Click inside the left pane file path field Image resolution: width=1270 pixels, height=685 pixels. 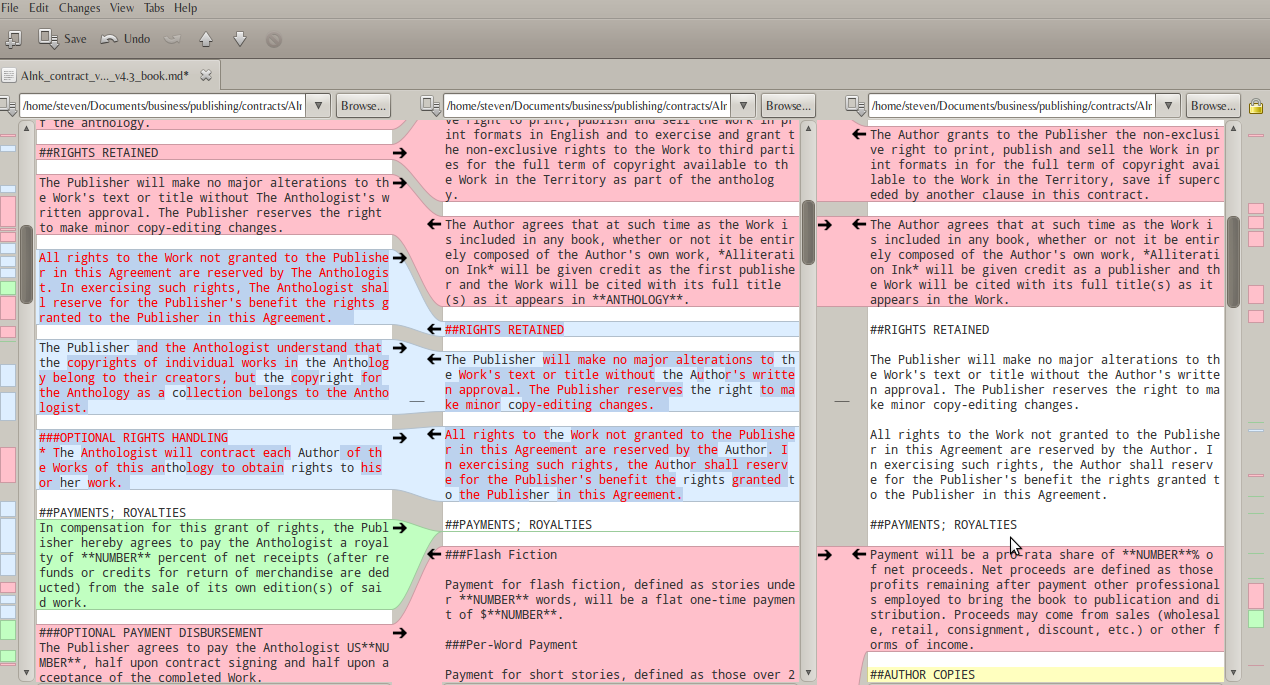pyautogui.click(x=162, y=105)
